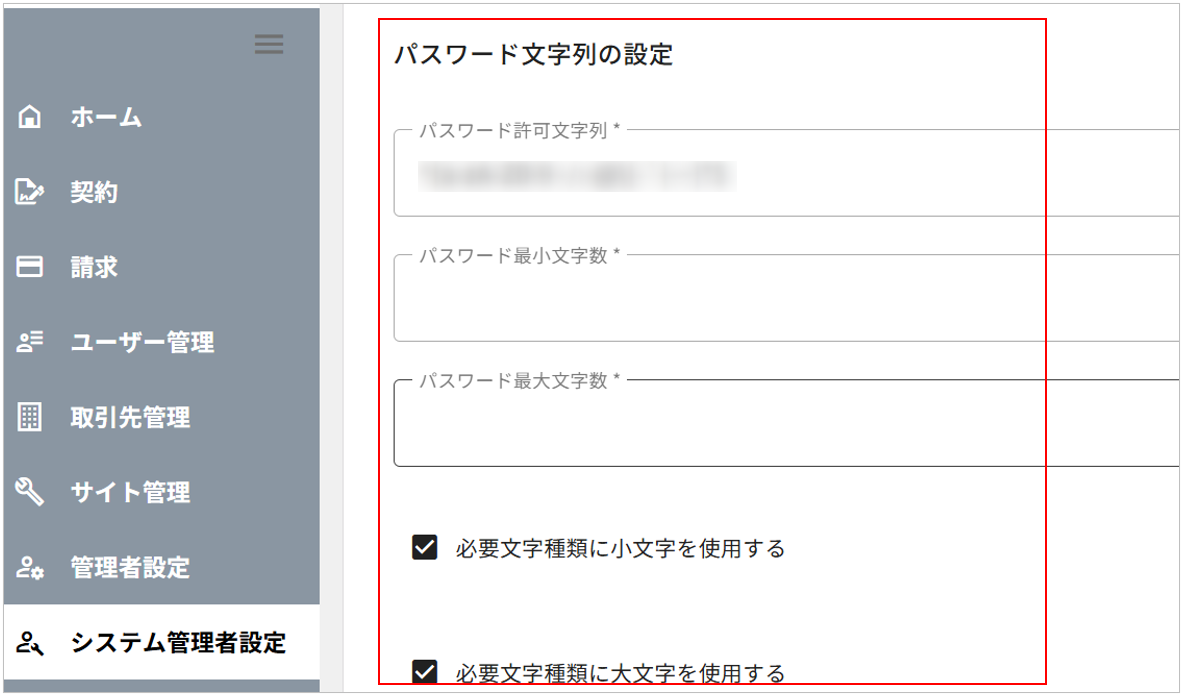Toggle 必要文字種類に大文字を使用する checkbox
Viewport: 1188px width, 696px height.
point(425,671)
